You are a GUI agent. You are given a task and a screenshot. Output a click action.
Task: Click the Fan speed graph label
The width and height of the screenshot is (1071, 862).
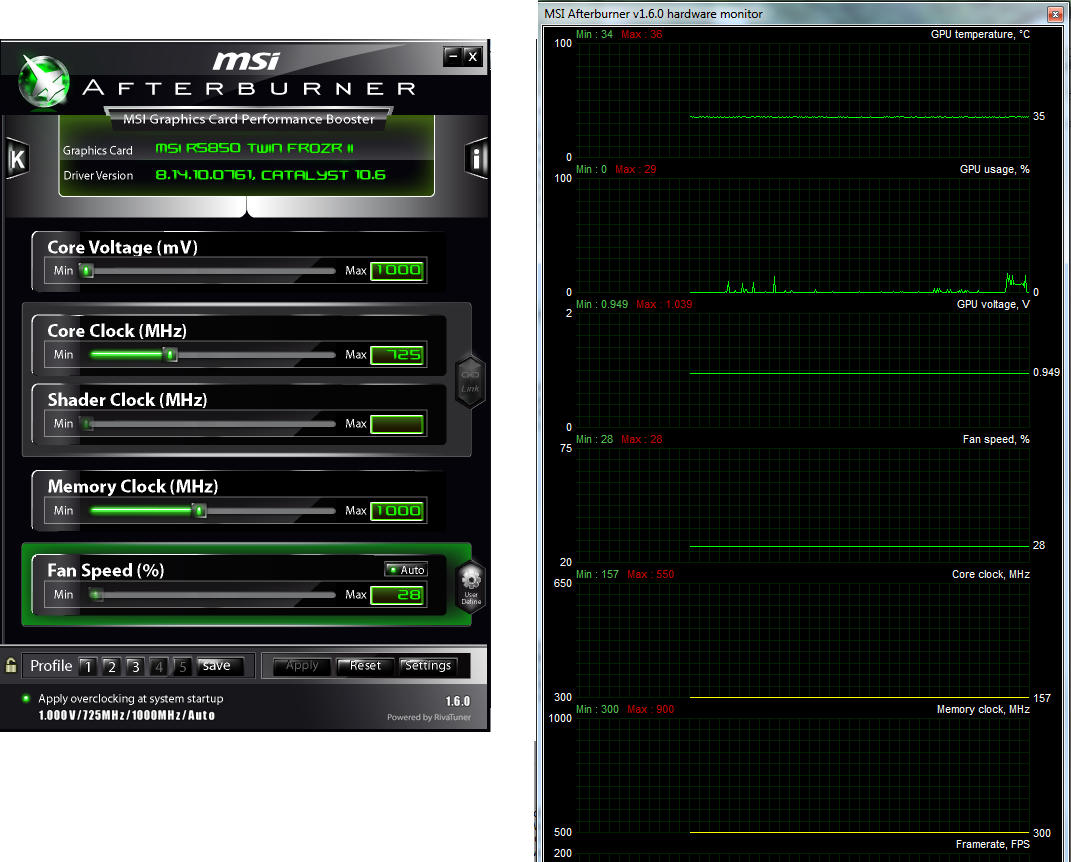(996, 439)
